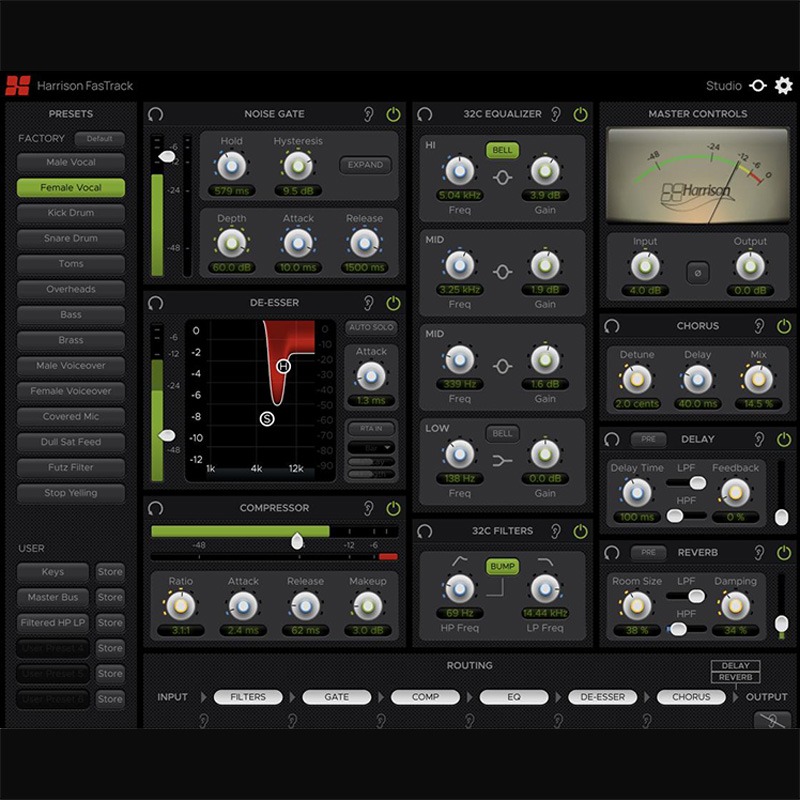Toggle De-Esser power button
800x800 pixels.
[393, 304]
